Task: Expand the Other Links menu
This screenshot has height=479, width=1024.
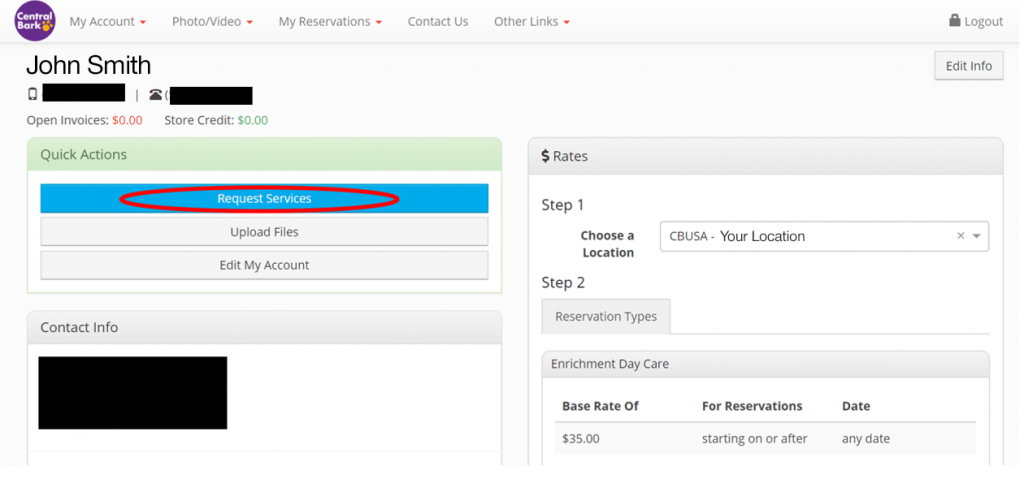Action: click(x=532, y=22)
